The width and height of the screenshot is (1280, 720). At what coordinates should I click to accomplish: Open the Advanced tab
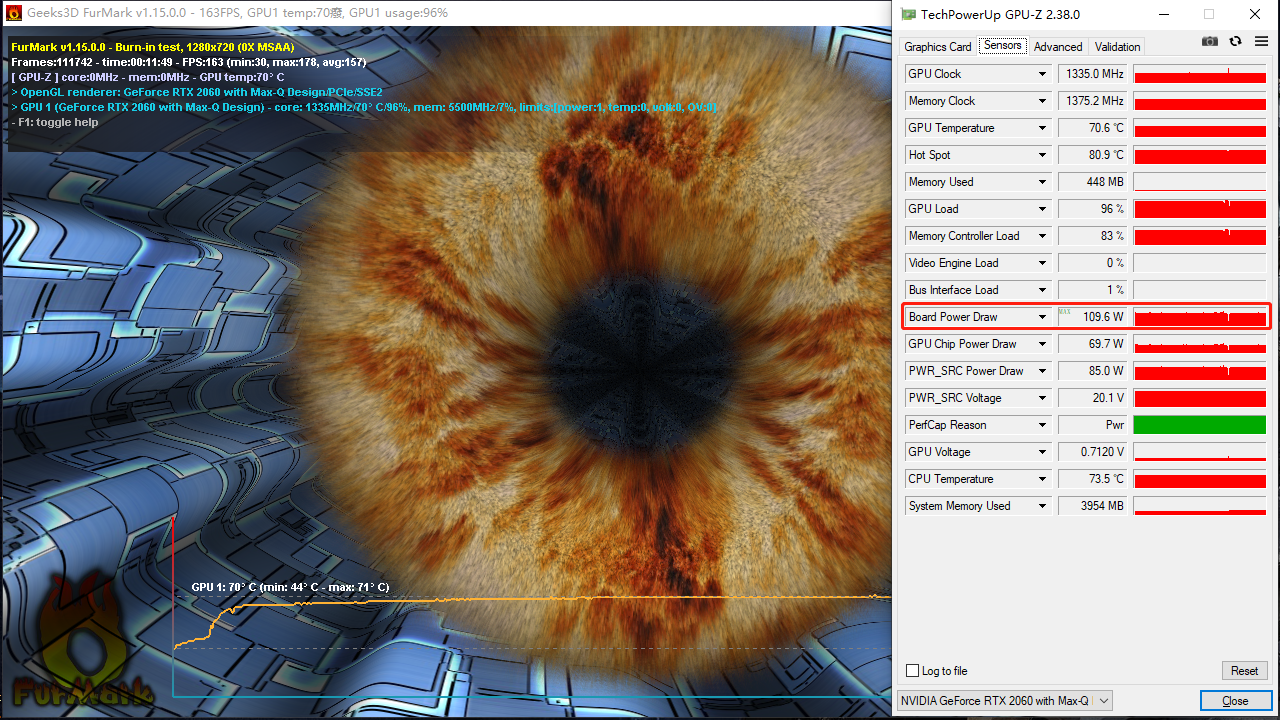(x=1058, y=47)
